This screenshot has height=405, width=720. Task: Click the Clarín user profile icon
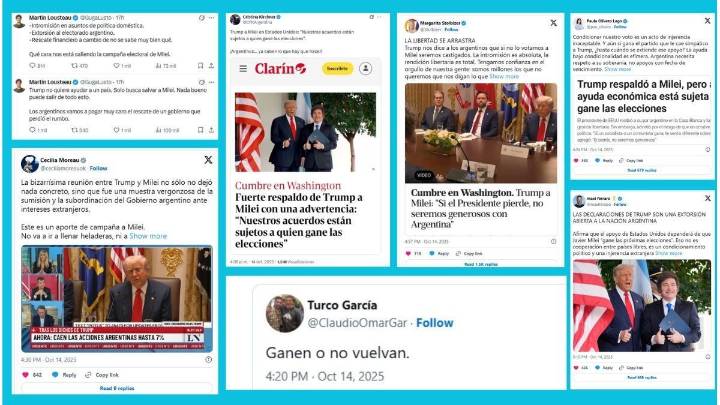pyautogui.click(x=366, y=68)
